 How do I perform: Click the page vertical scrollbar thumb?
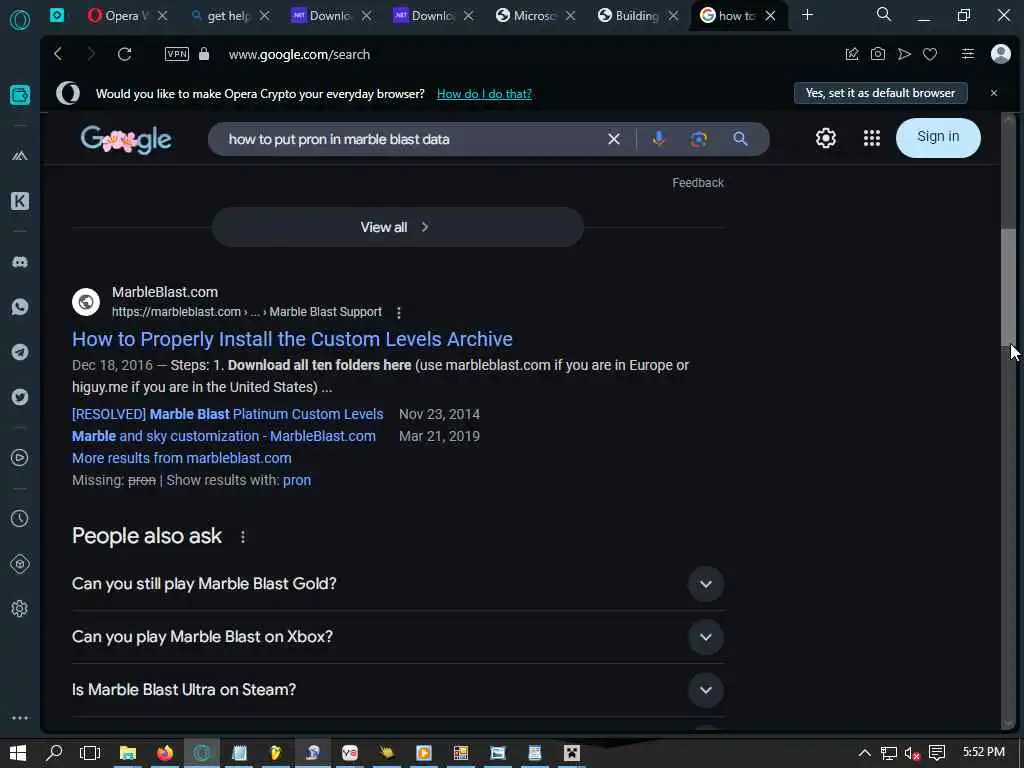pos(1008,287)
